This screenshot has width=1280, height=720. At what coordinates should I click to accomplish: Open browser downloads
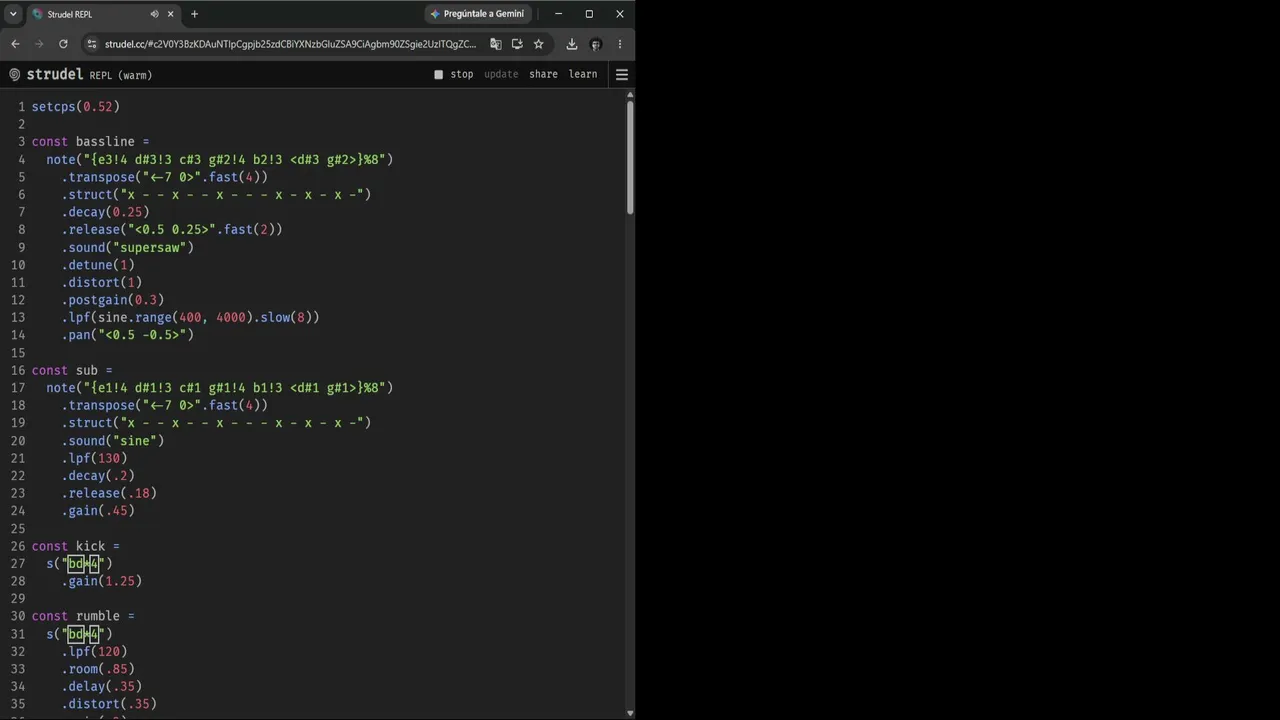pos(571,44)
